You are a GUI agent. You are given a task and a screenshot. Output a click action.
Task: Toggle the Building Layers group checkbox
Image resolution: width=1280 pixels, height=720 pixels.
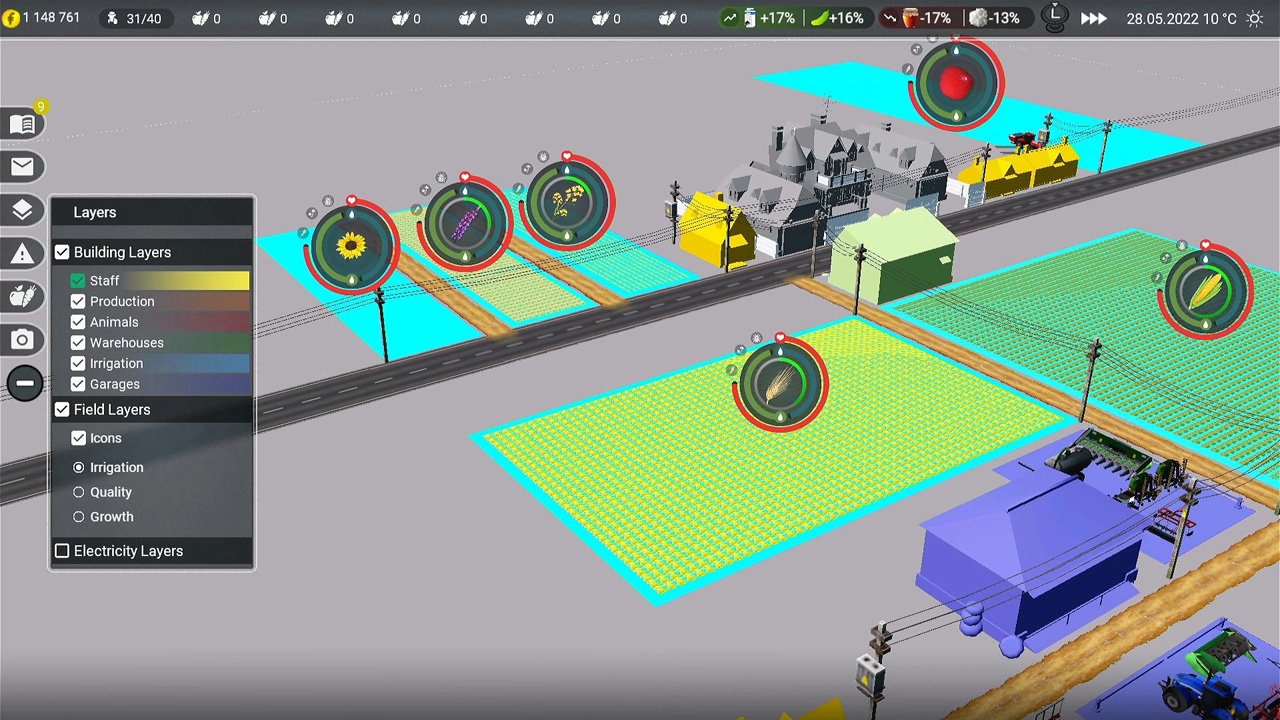(62, 253)
